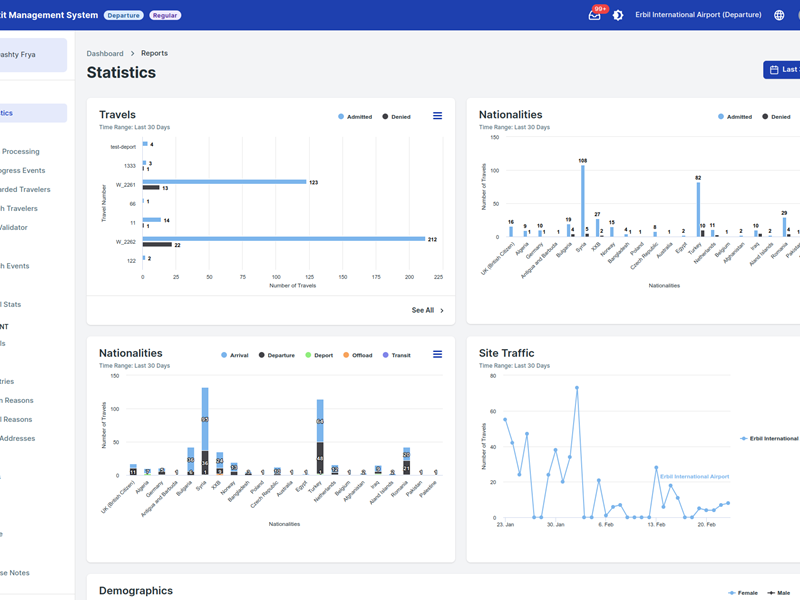Toggle Transit series in Nationalities legend
800x600 pixels.
[x=396, y=355]
